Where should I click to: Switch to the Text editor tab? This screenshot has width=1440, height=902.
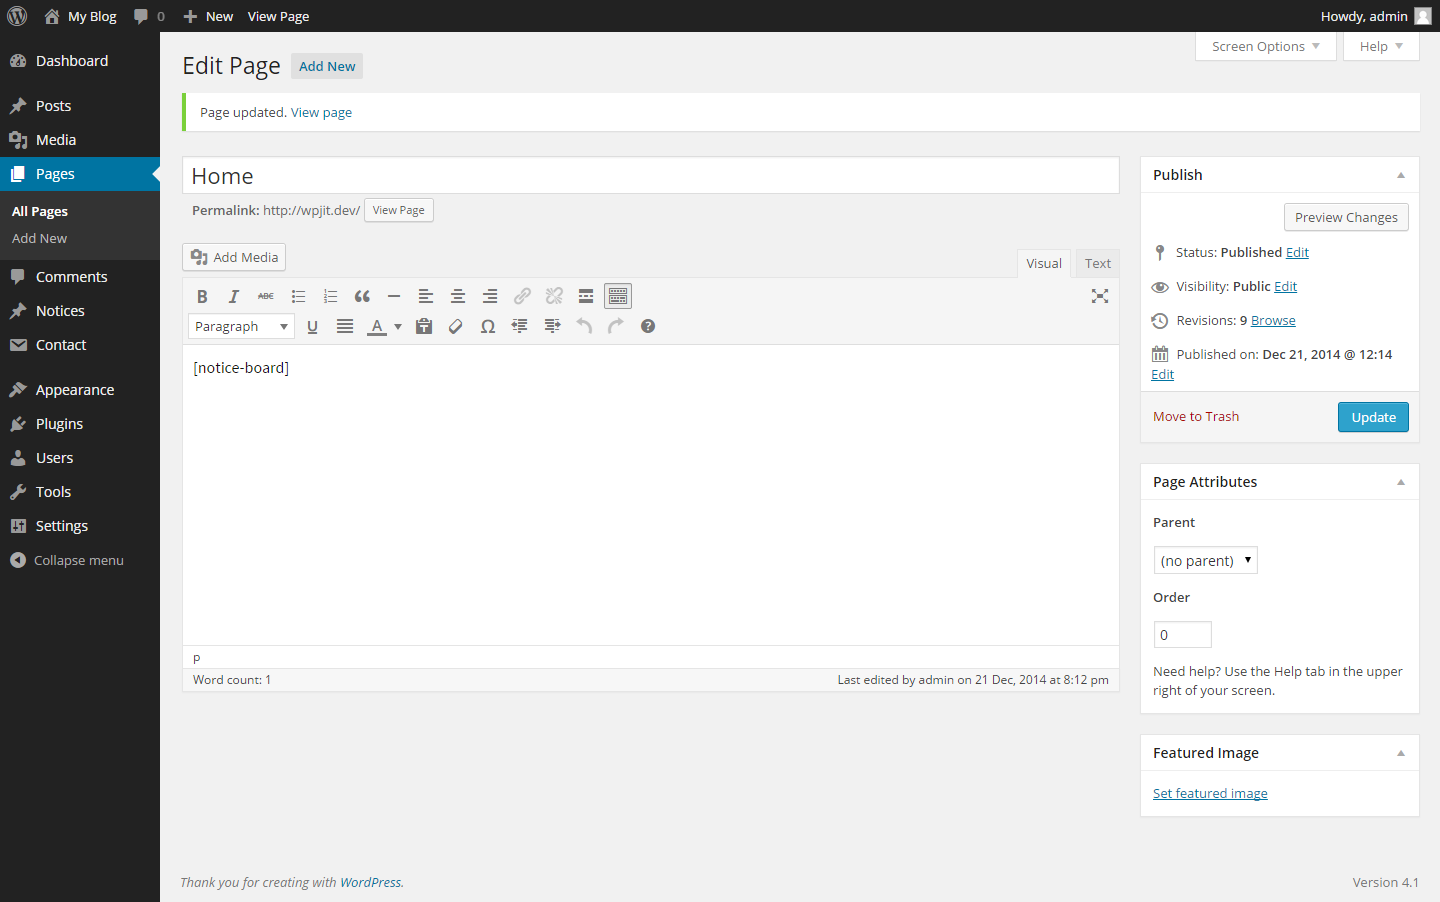pyautogui.click(x=1098, y=263)
